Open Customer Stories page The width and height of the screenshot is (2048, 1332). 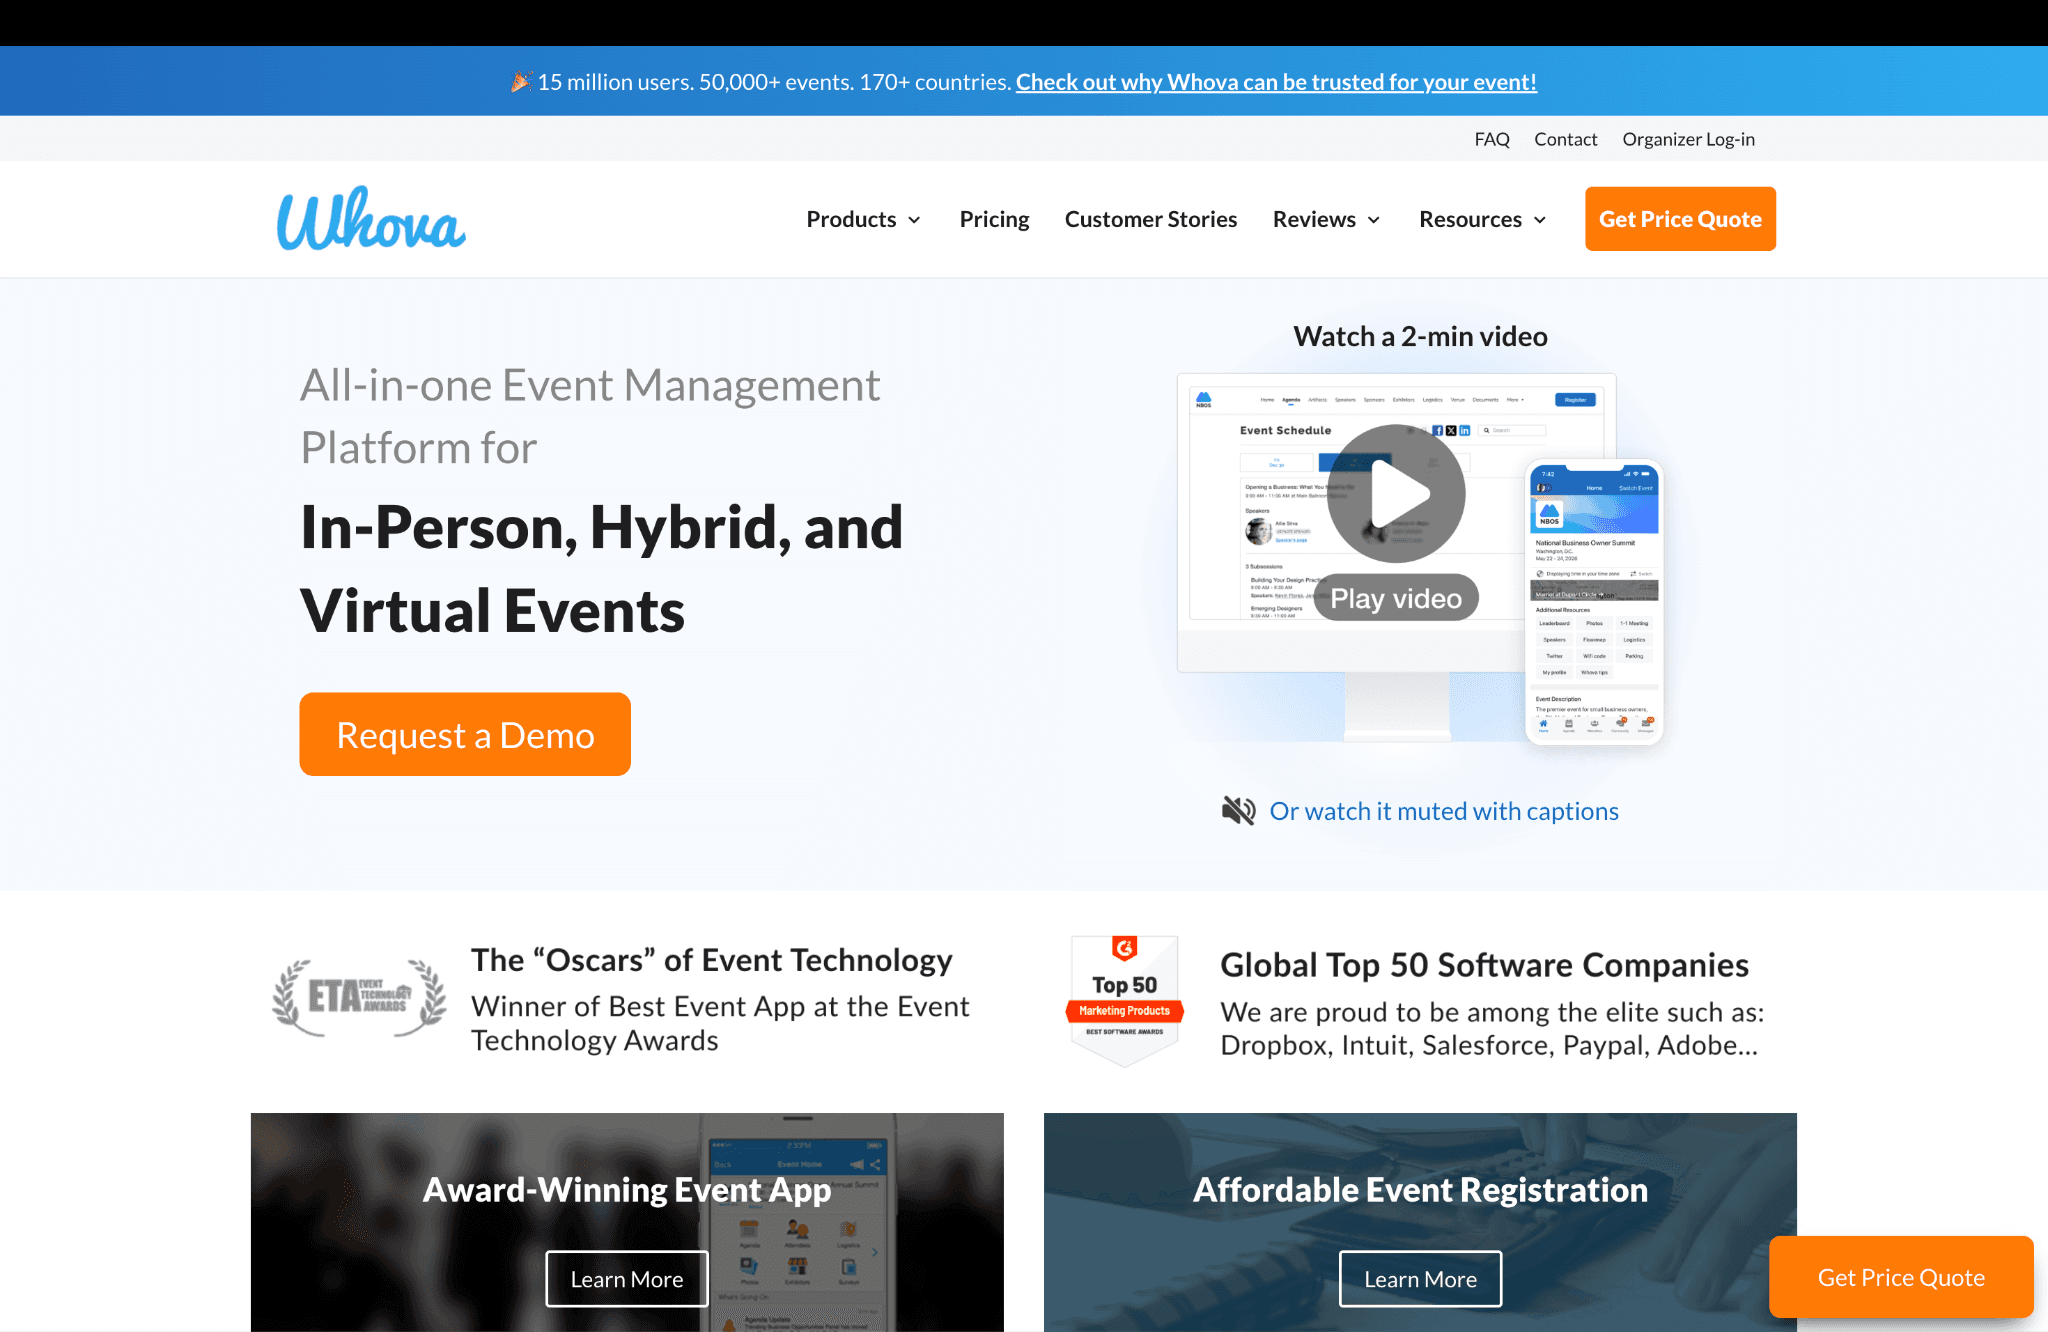pyautogui.click(x=1151, y=219)
